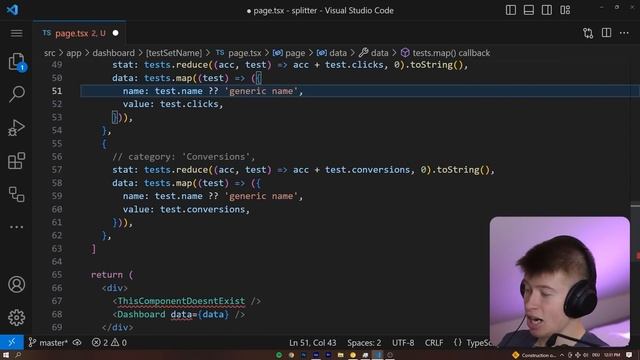Open problems errors and warnings indicator
640x360 pixels.
pos(109,342)
